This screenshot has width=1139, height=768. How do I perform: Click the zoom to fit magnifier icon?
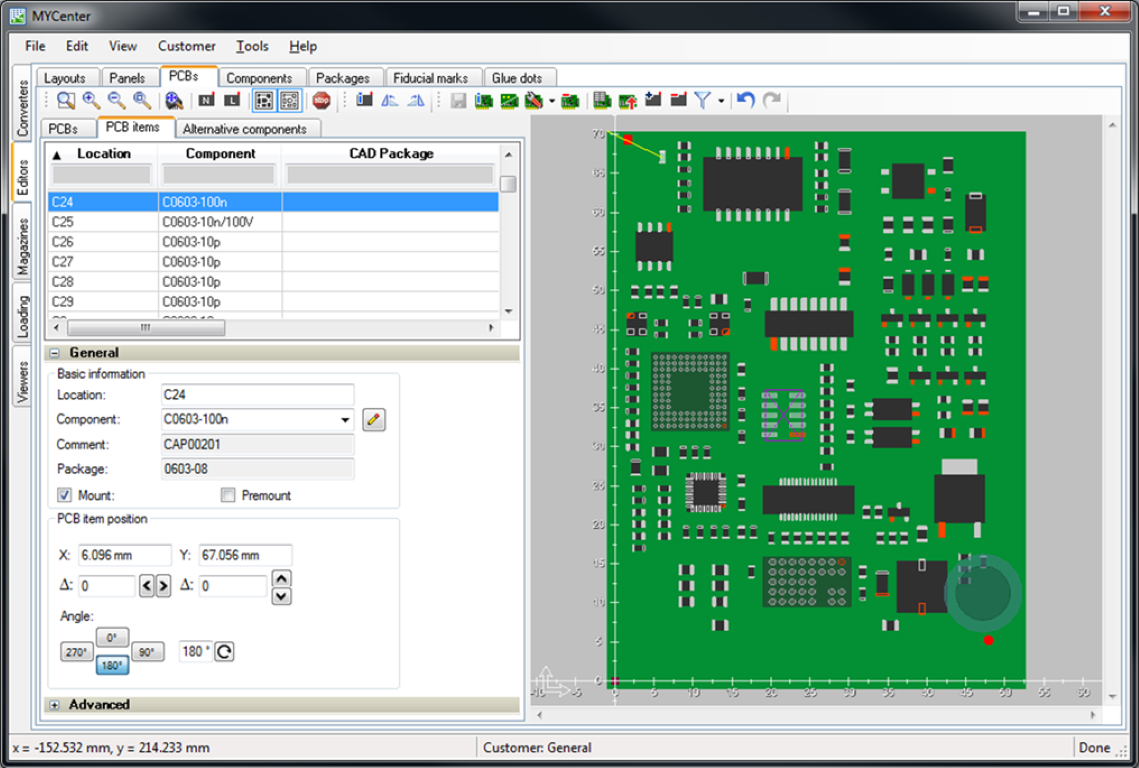(x=142, y=100)
